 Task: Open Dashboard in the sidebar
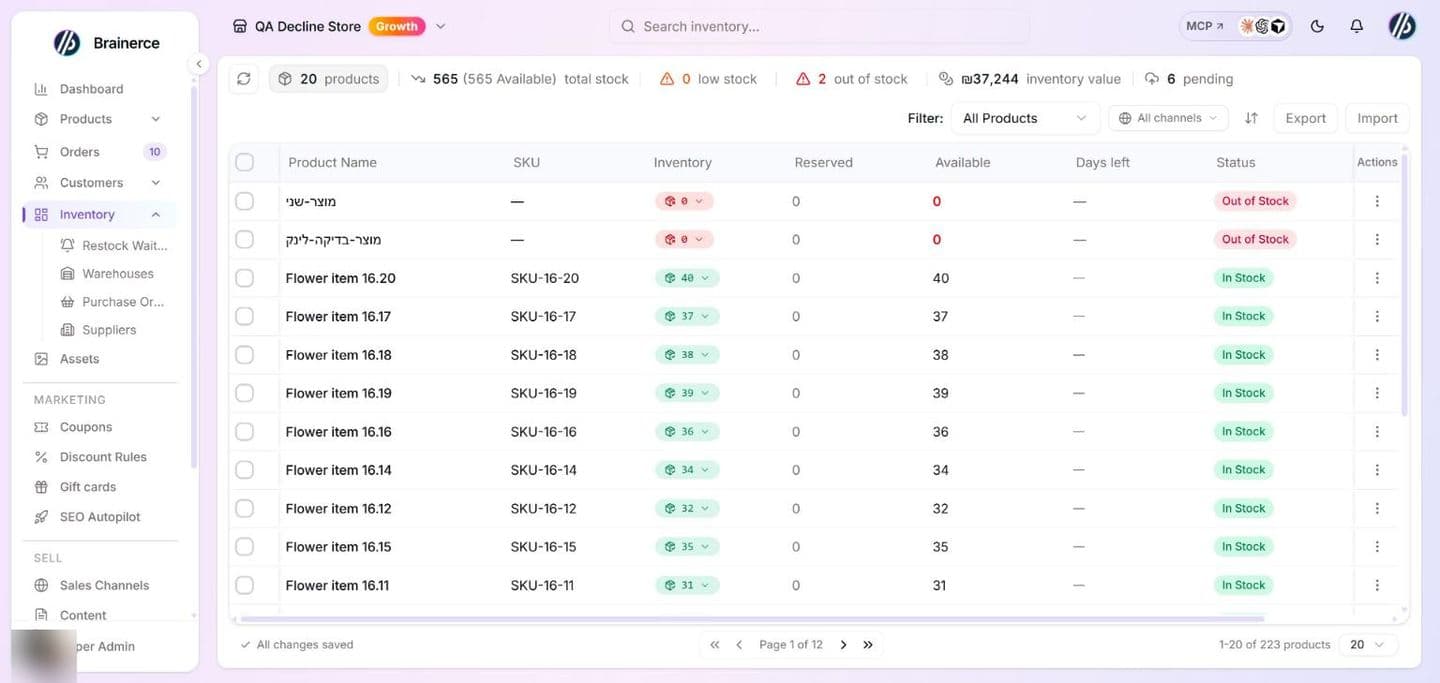click(x=91, y=89)
